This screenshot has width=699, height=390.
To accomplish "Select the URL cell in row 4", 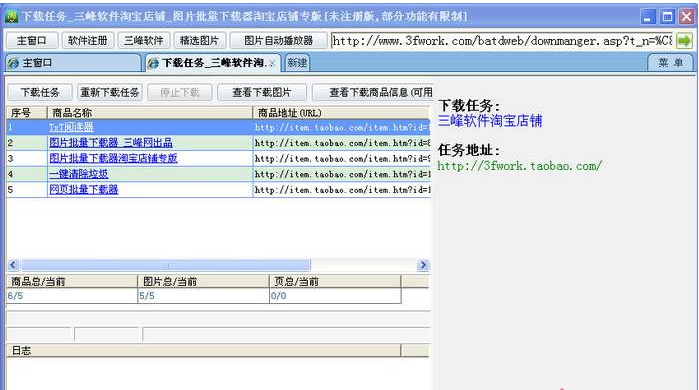I will click(341, 174).
